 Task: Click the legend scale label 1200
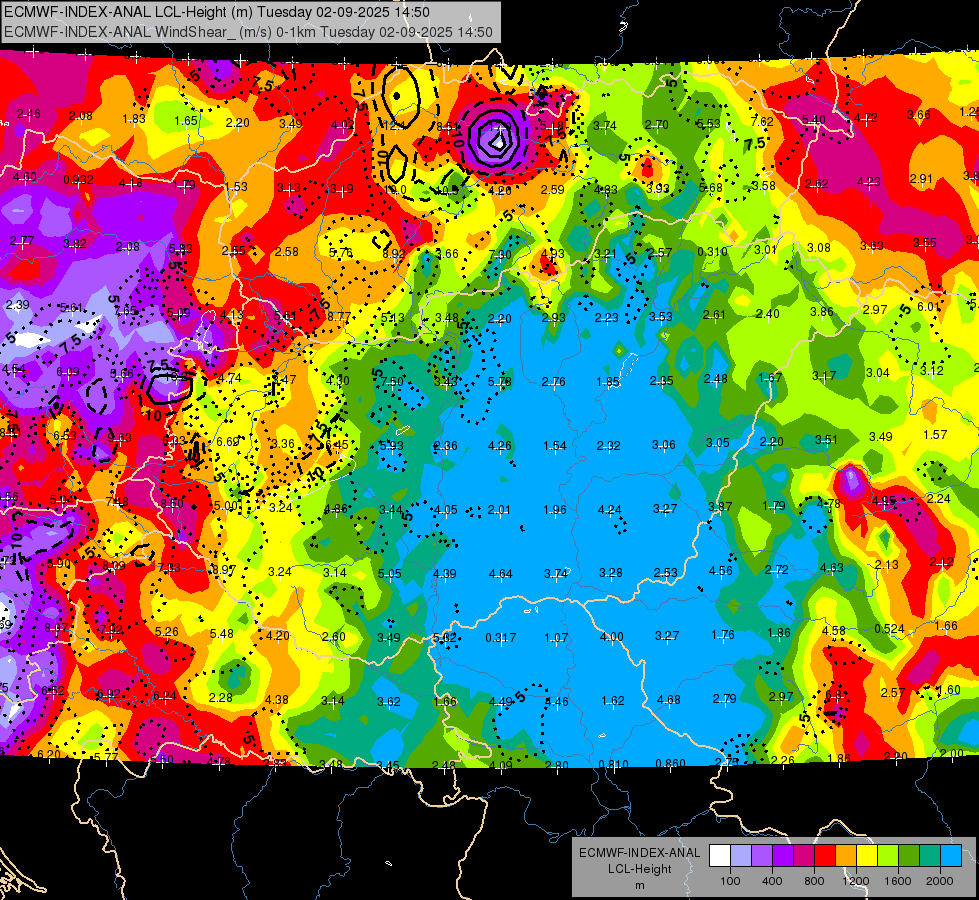click(x=856, y=881)
